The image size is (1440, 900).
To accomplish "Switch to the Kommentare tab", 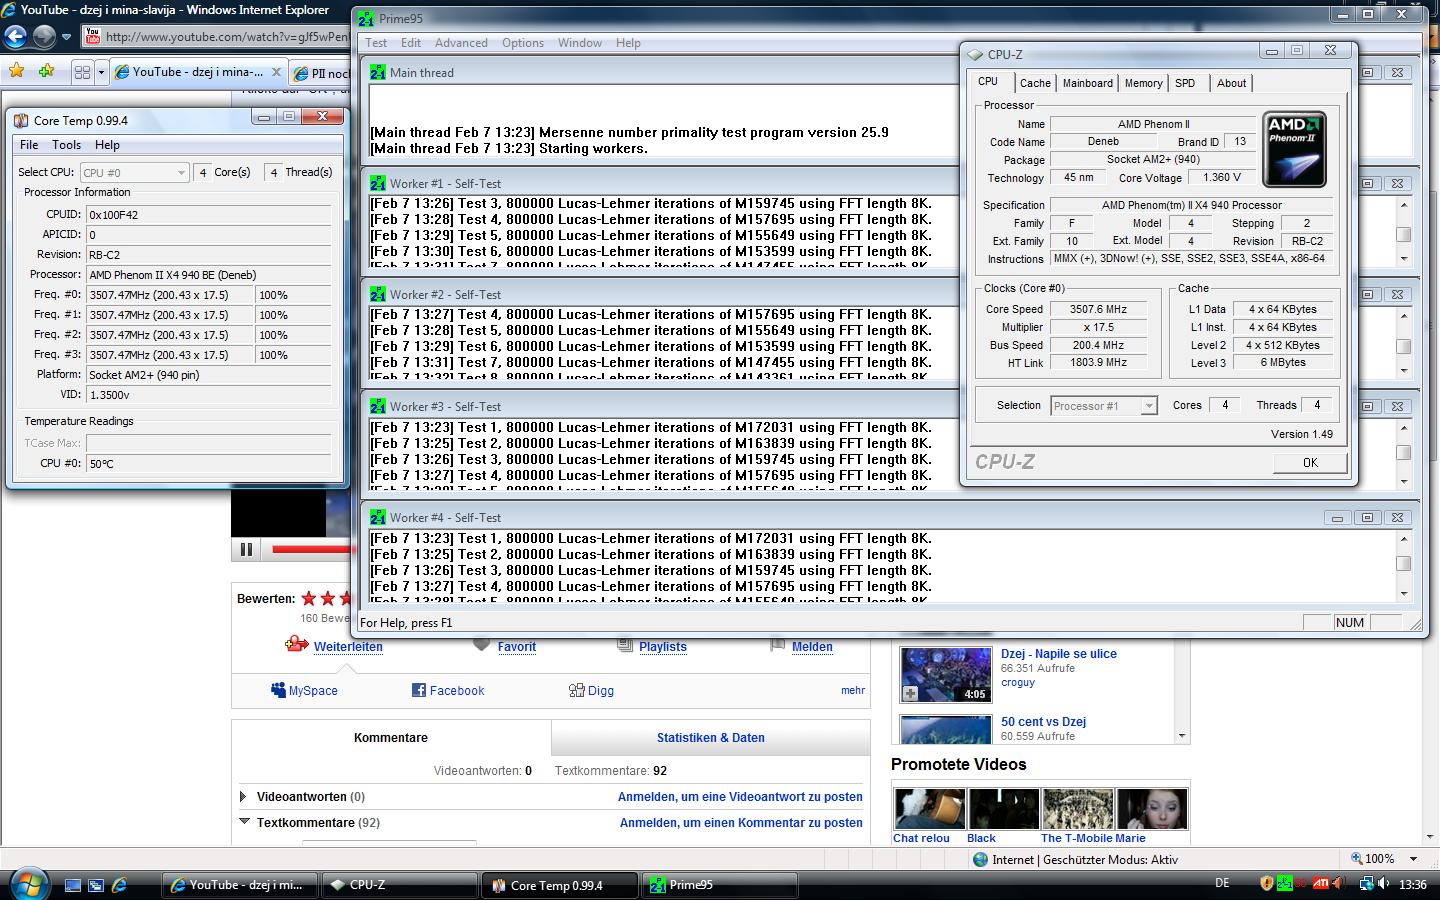I will [391, 738].
